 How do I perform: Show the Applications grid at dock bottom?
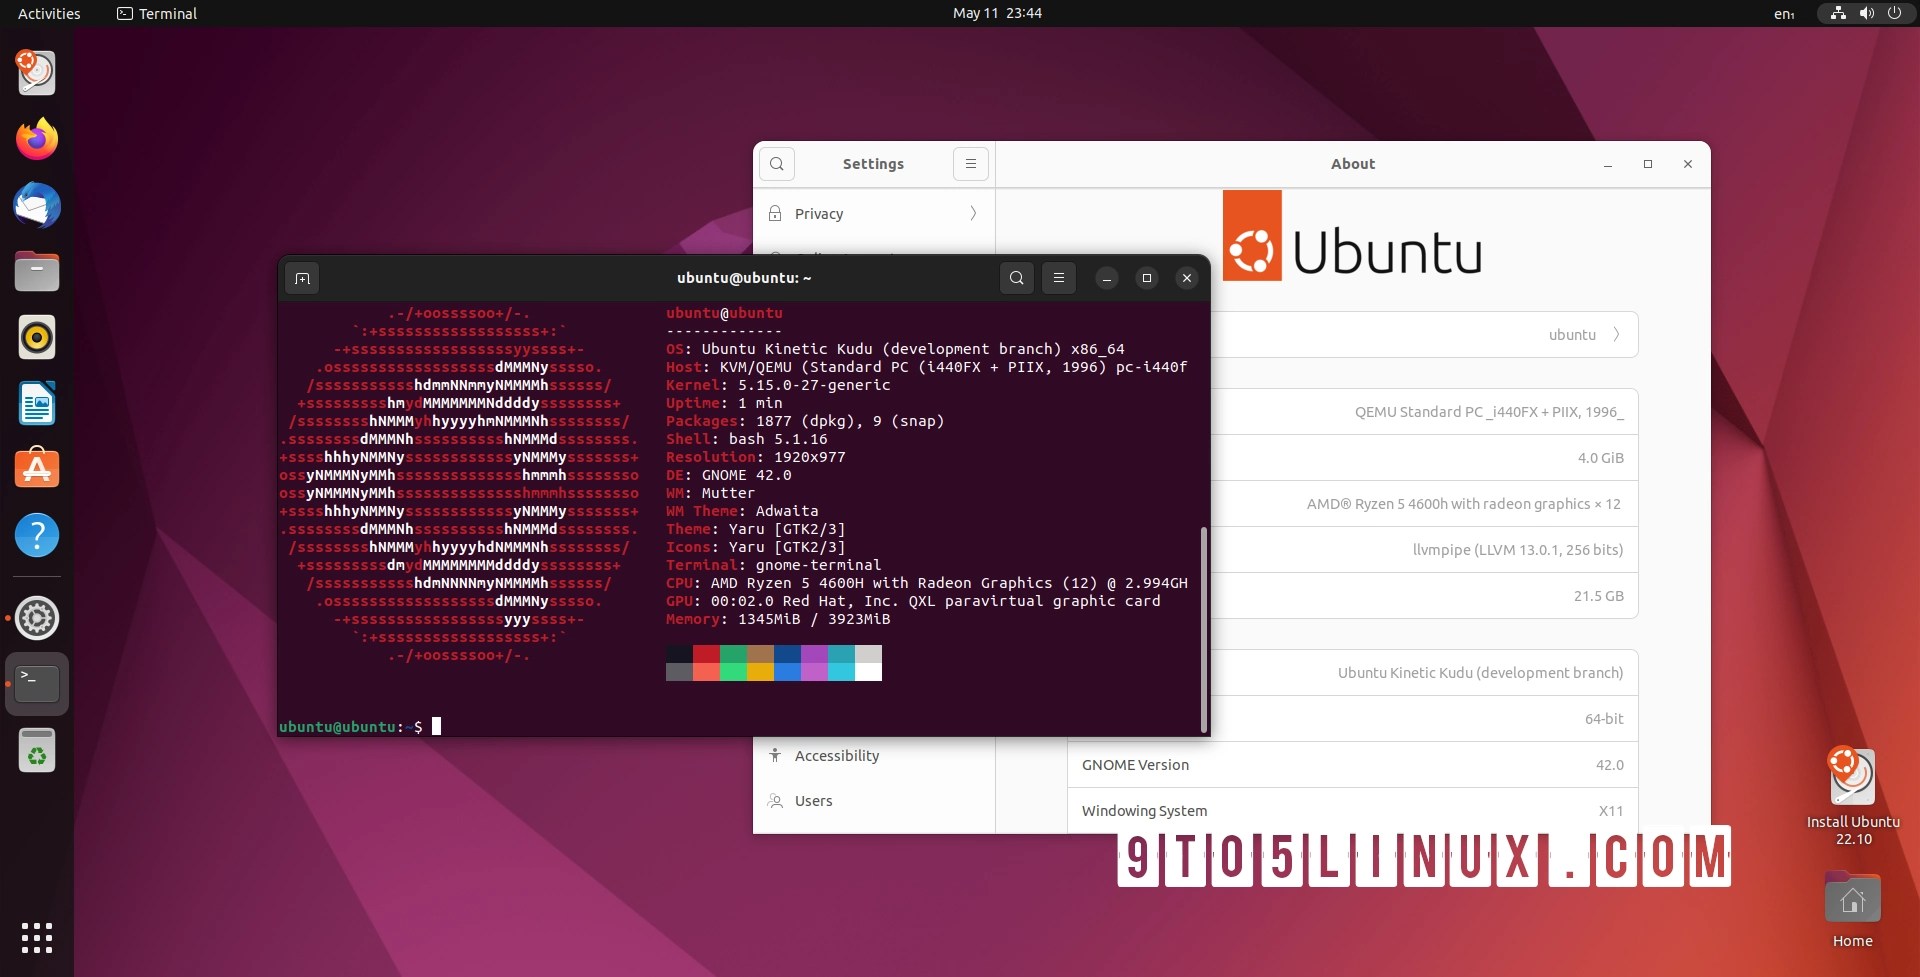(37, 938)
